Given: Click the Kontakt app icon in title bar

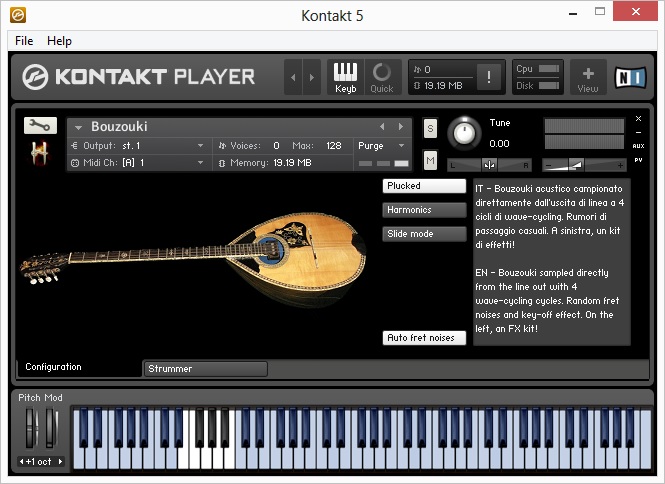Looking at the screenshot, I should pyautogui.click(x=18, y=15).
